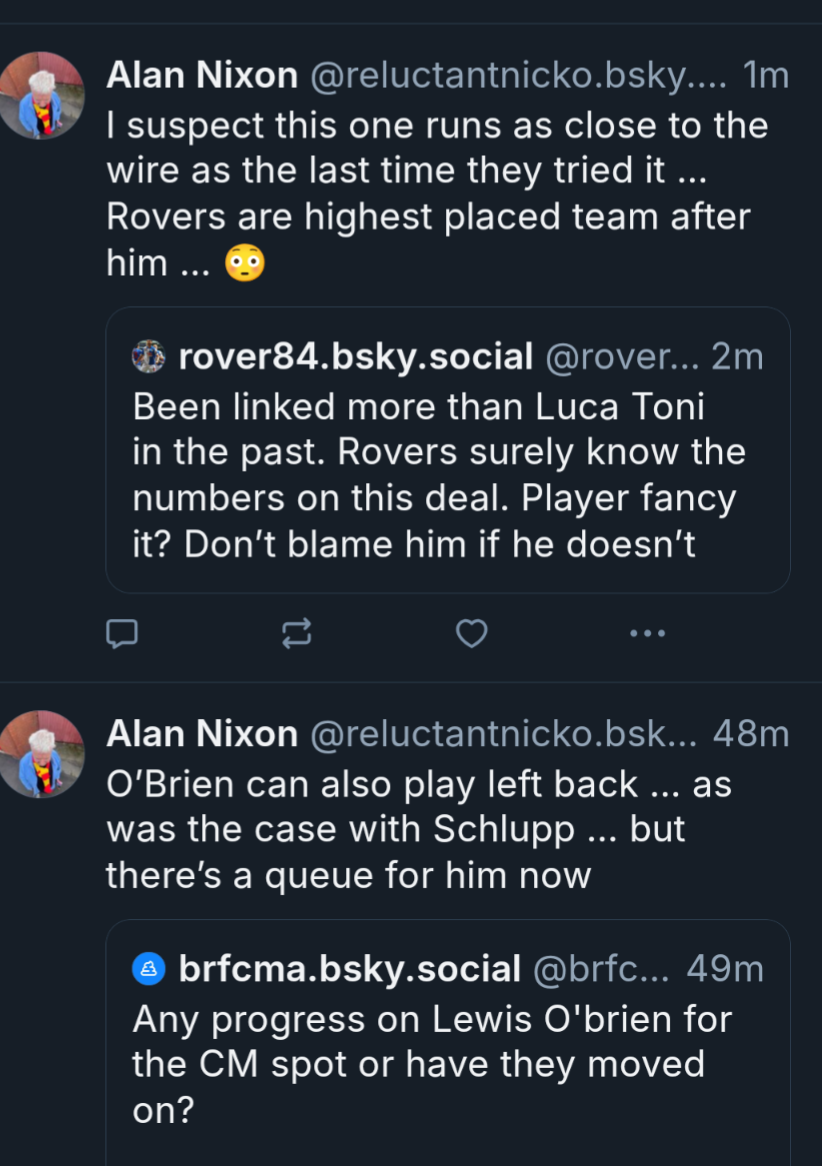Image resolution: width=822 pixels, height=1166 pixels.
Task: Open the three-dot more options menu
Action: point(646,633)
